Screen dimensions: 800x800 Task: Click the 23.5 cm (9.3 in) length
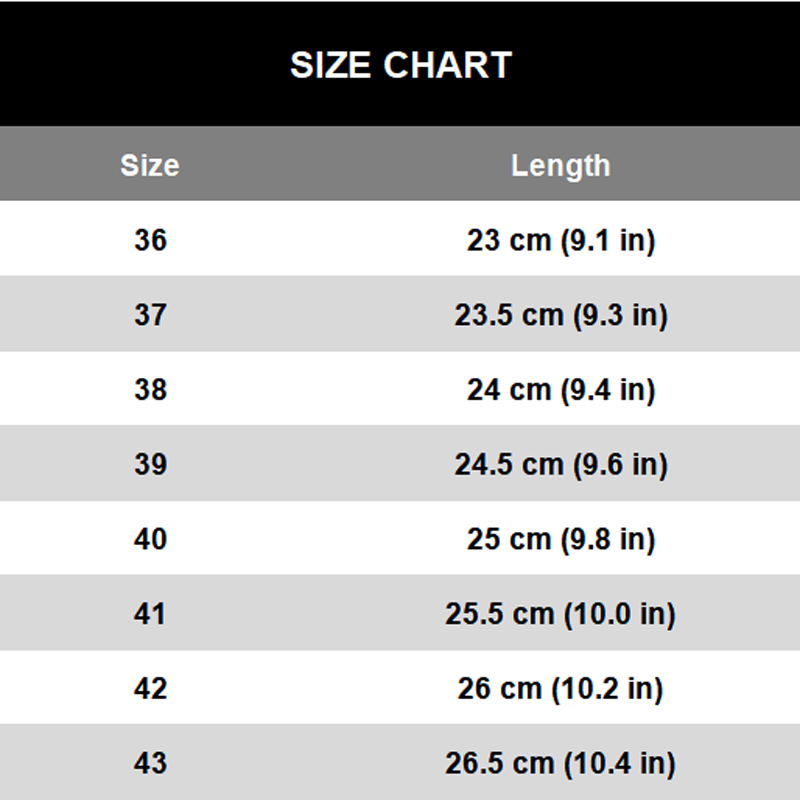[560, 315]
